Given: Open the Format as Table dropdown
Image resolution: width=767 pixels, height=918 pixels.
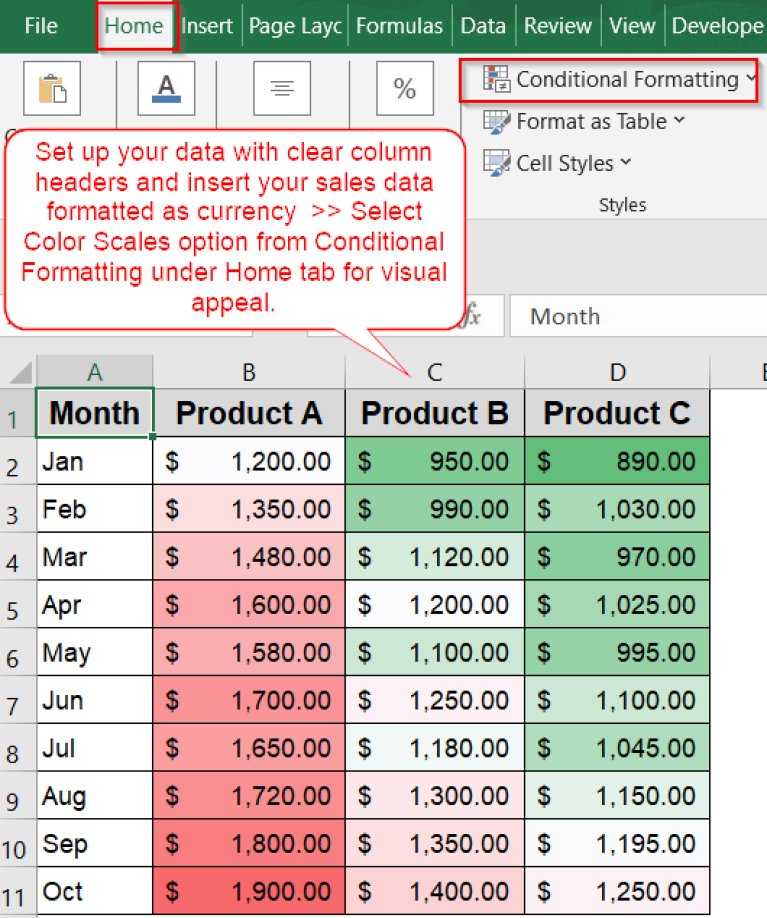Looking at the screenshot, I should (679, 121).
